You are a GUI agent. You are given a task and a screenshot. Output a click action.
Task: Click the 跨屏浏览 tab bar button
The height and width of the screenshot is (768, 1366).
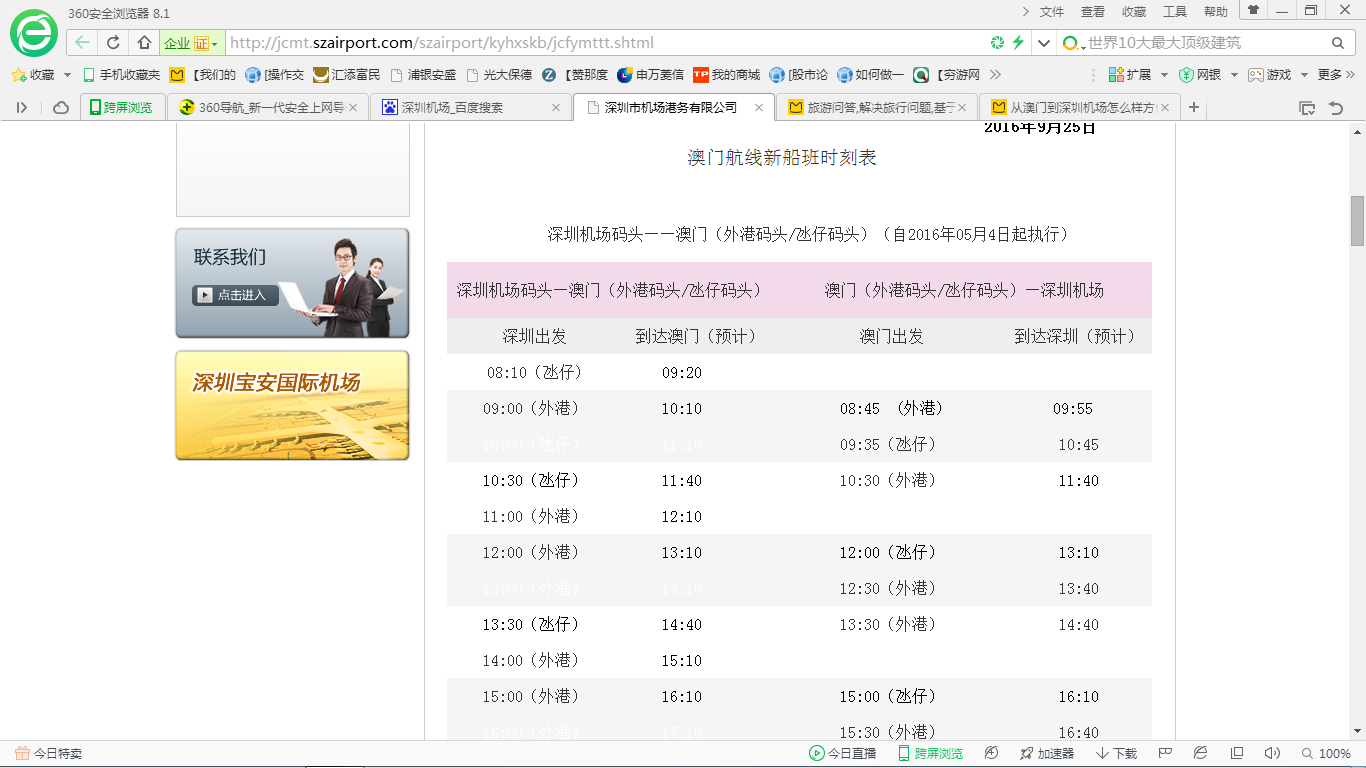[x=121, y=108]
